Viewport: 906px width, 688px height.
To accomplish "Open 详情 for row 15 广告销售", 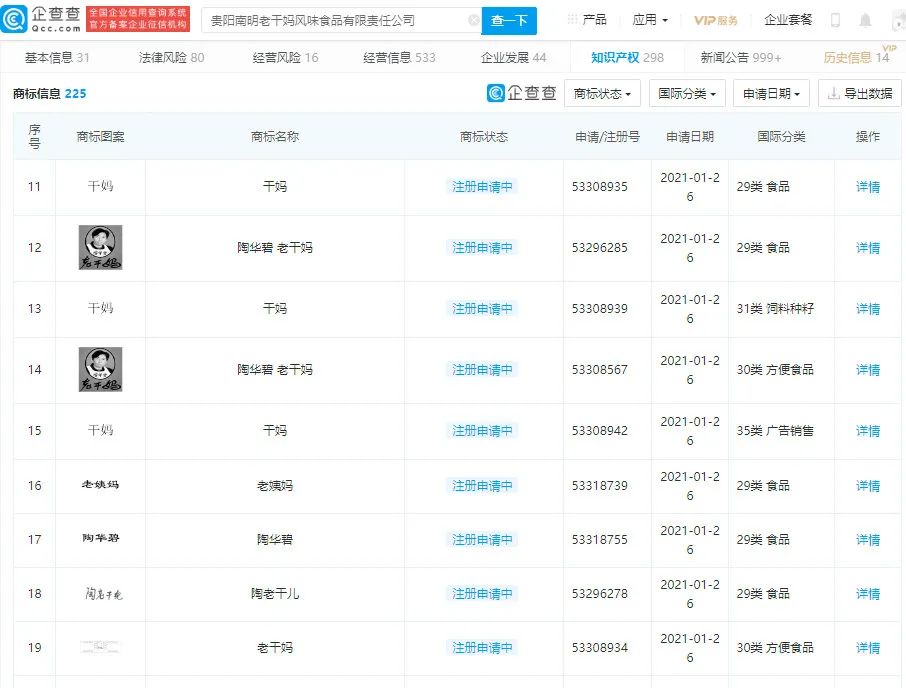I will tap(867, 430).
